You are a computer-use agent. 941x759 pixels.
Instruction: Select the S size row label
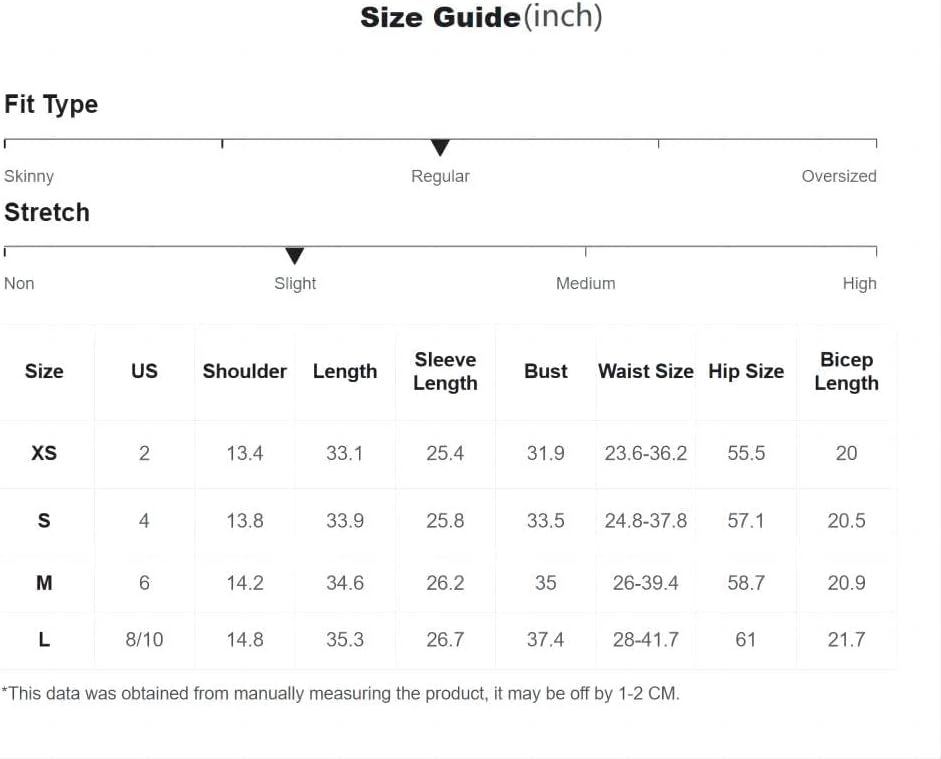click(44, 520)
